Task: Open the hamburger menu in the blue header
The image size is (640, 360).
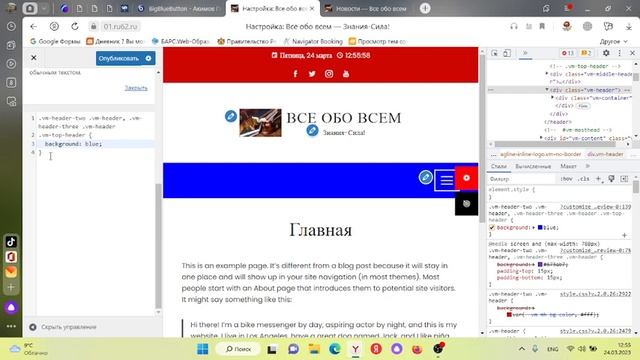Action: tap(447, 180)
